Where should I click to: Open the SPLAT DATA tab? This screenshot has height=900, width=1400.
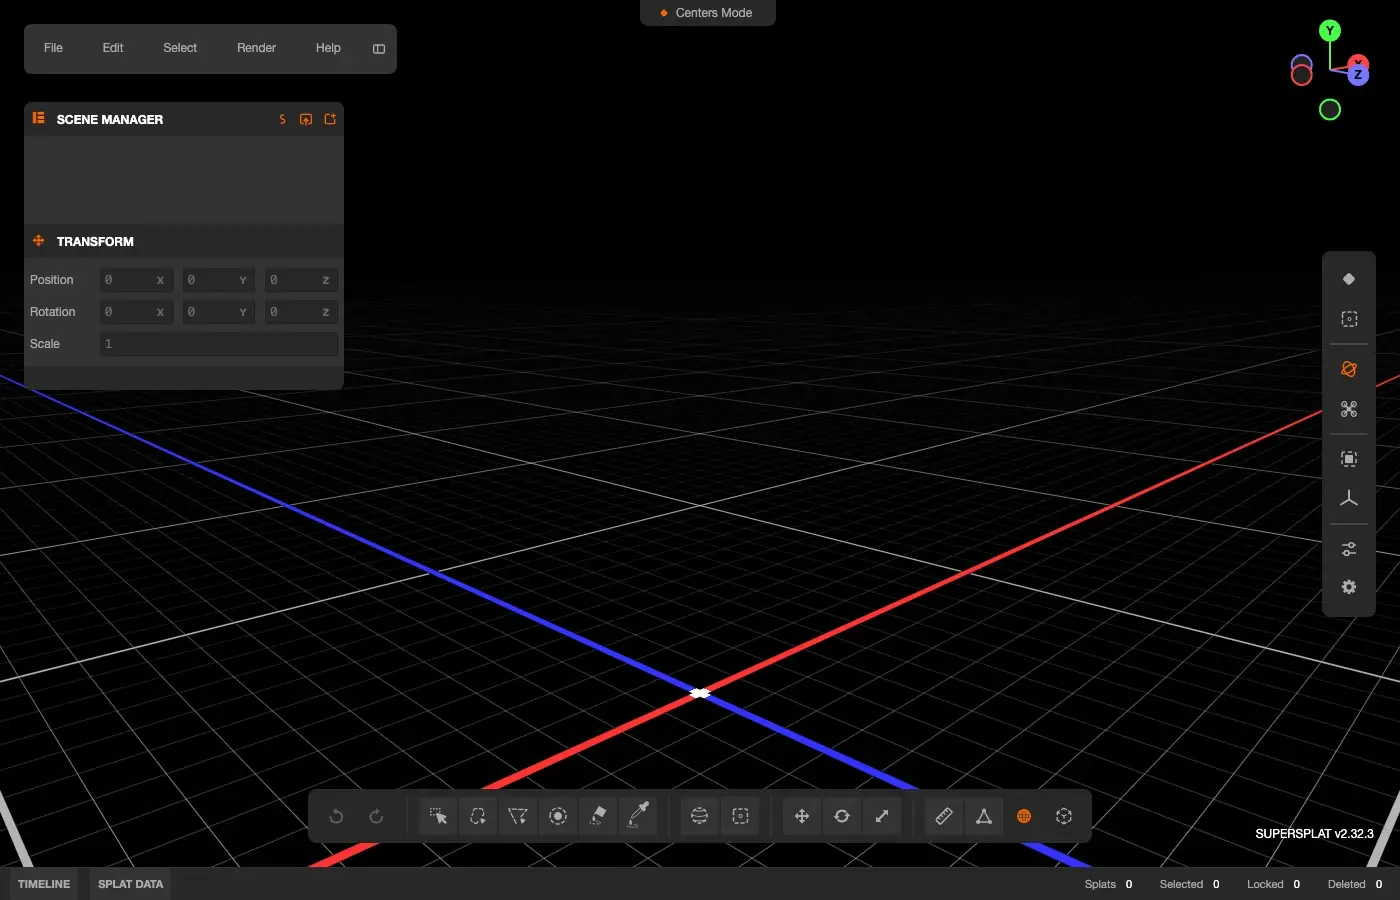[130, 884]
